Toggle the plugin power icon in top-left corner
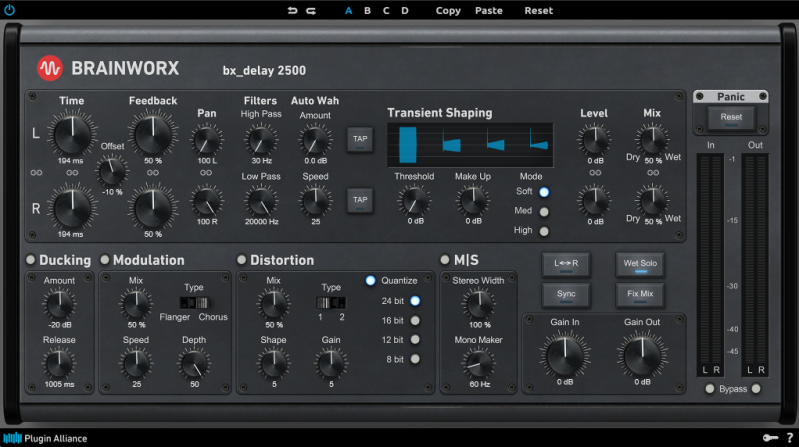This screenshot has height=447, width=799. point(9,10)
